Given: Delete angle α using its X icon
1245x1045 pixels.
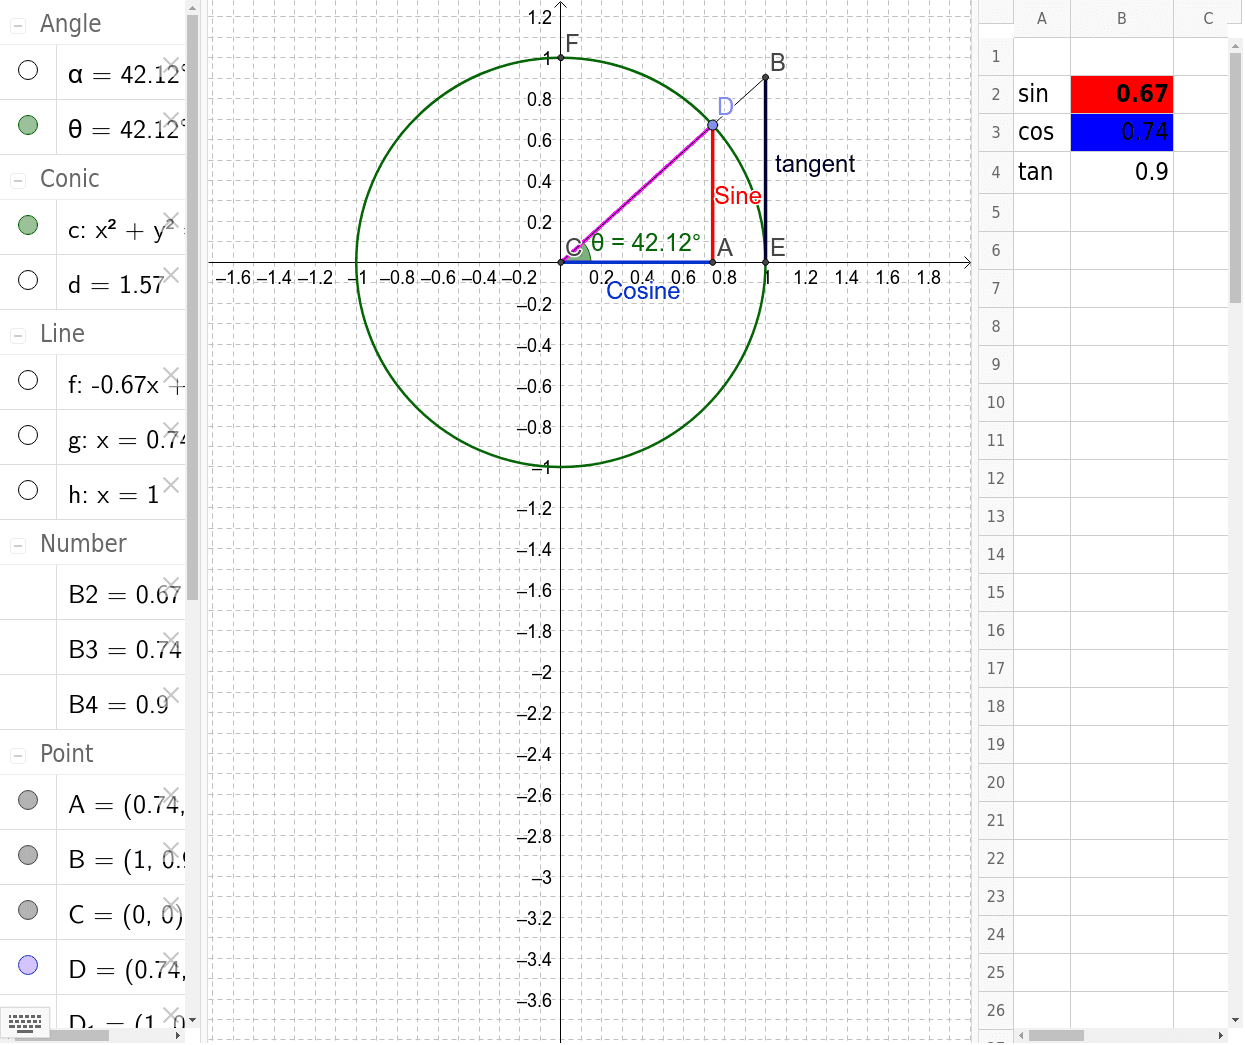Looking at the screenshot, I should coord(170,62).
